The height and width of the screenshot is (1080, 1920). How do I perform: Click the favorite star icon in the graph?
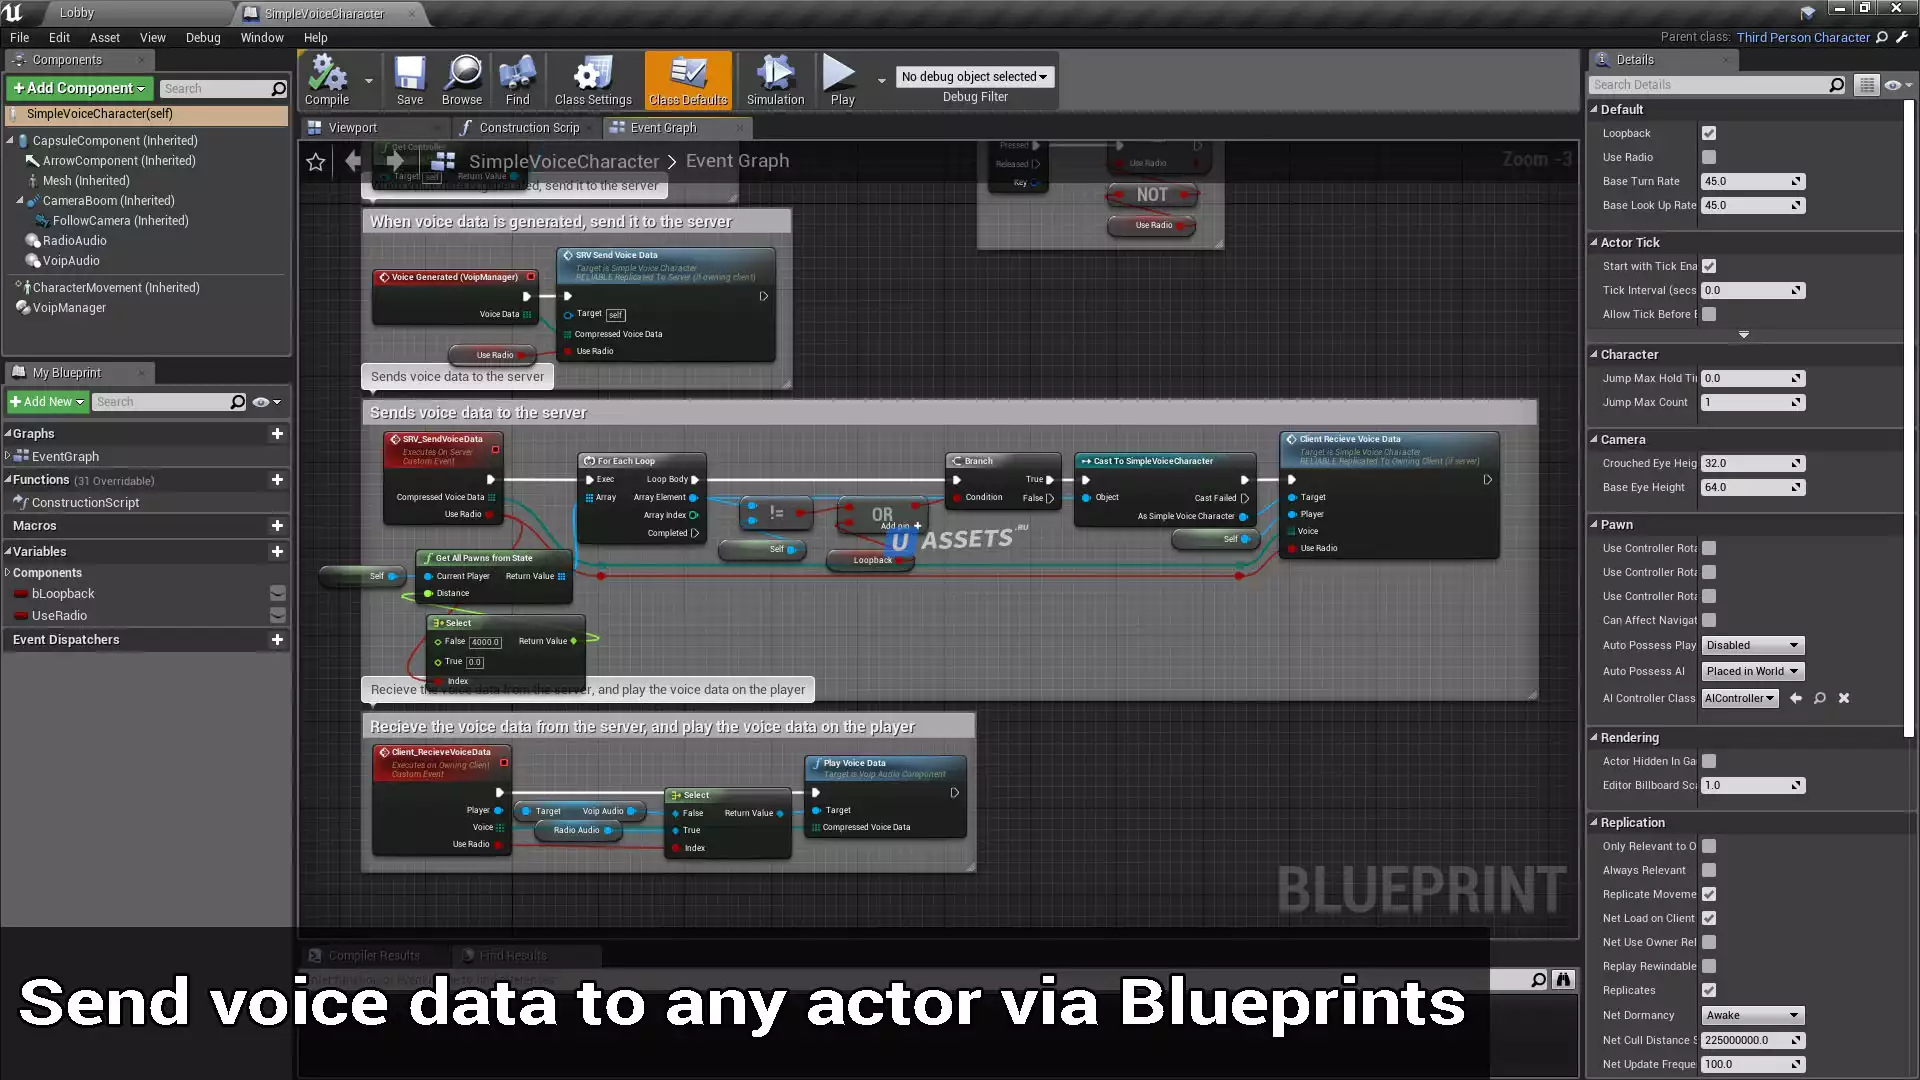(316, 162)
